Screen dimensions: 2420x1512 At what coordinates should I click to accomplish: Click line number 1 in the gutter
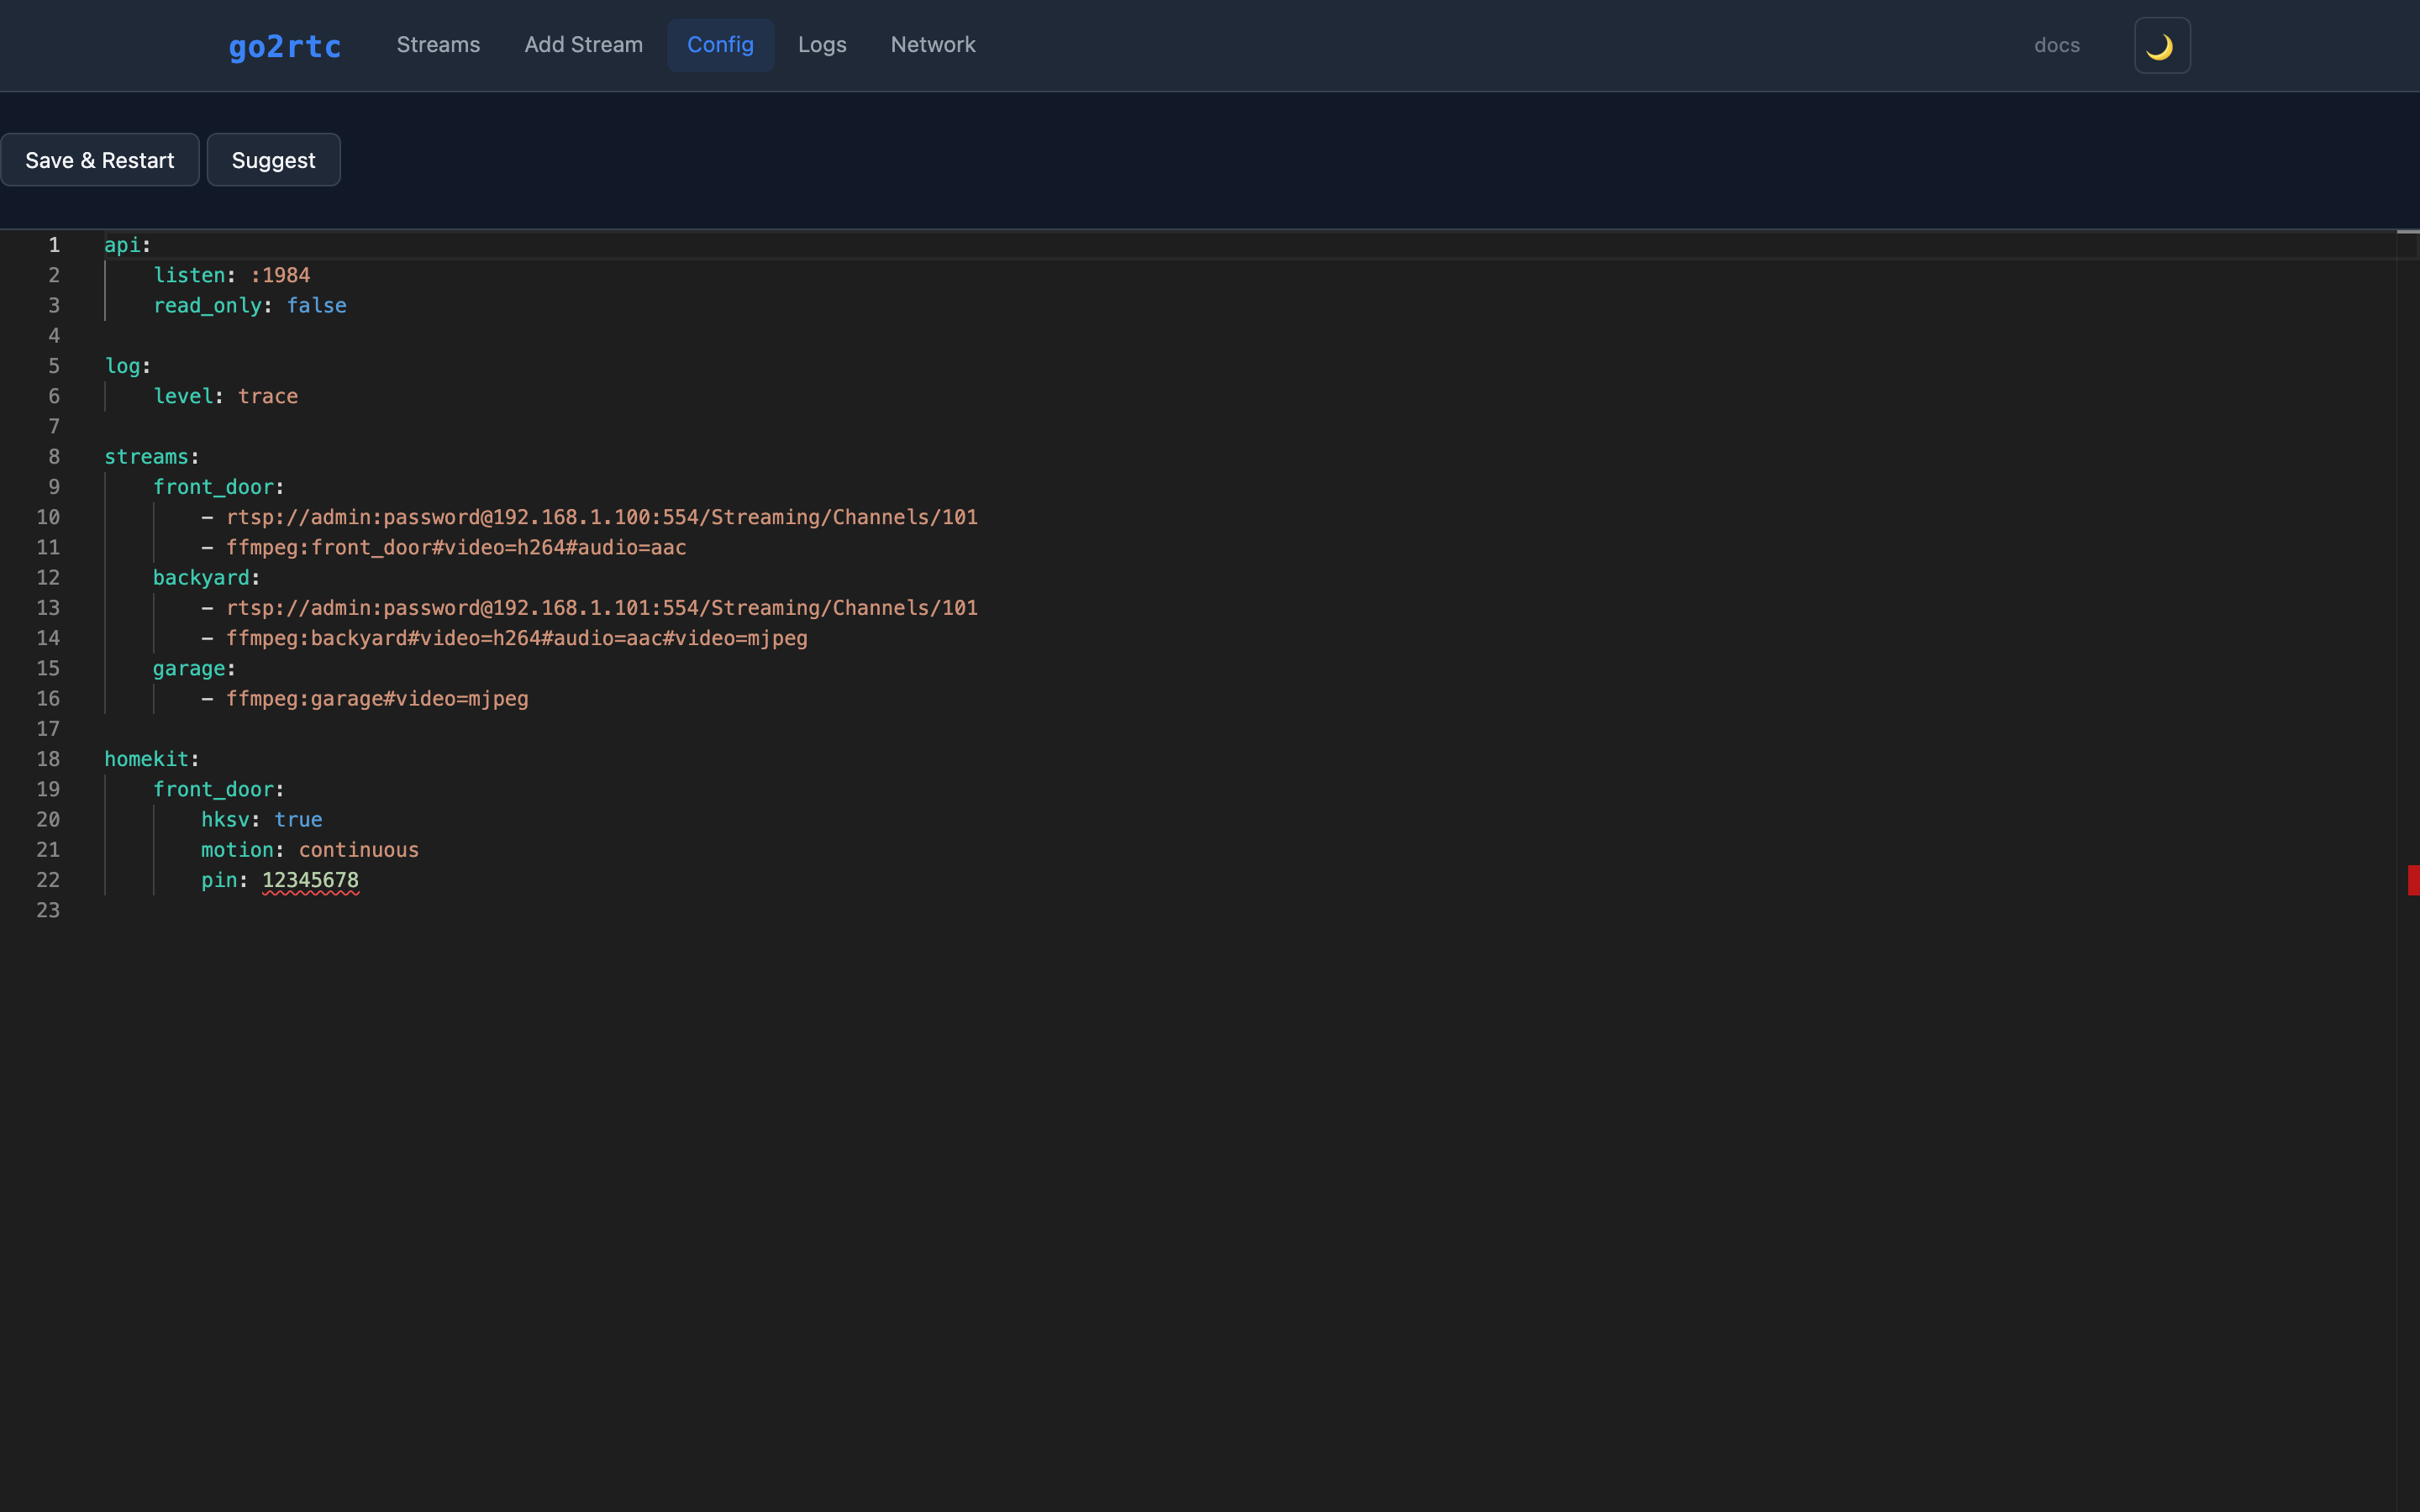pyautogui.click(x=54, y=245)
